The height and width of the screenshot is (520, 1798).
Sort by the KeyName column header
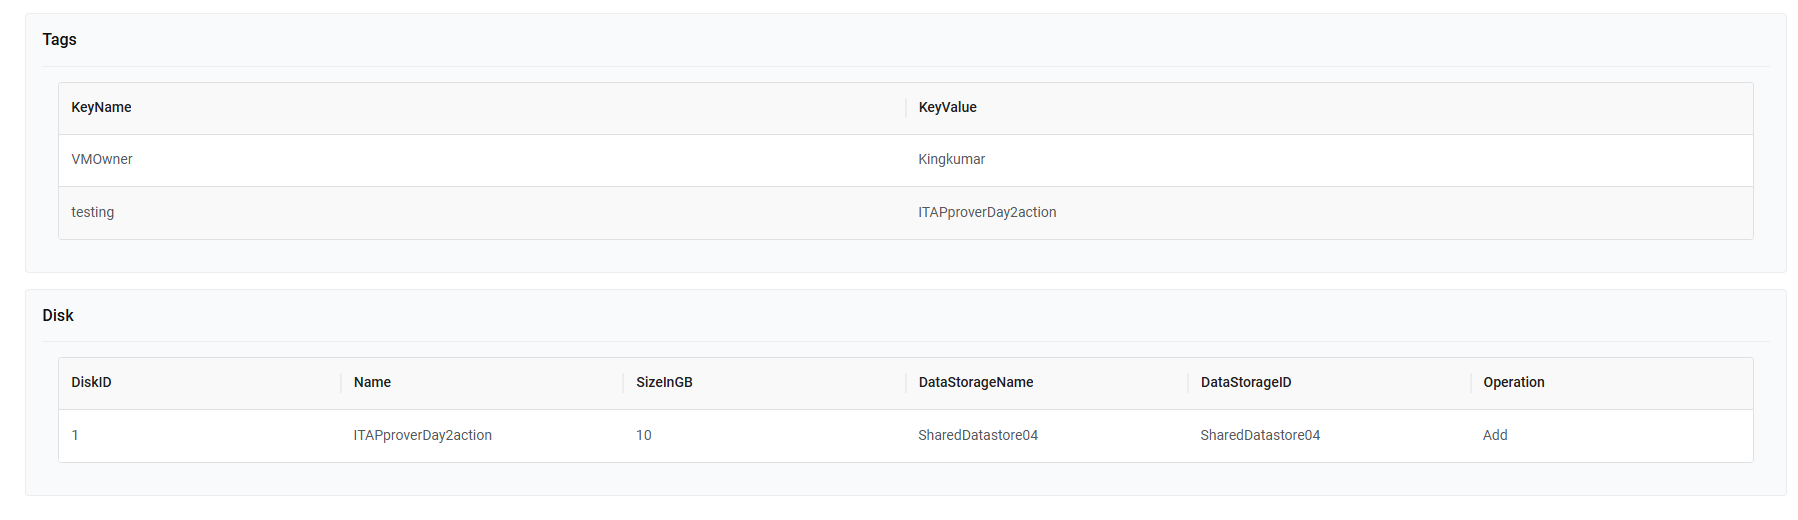click(101, 108)
